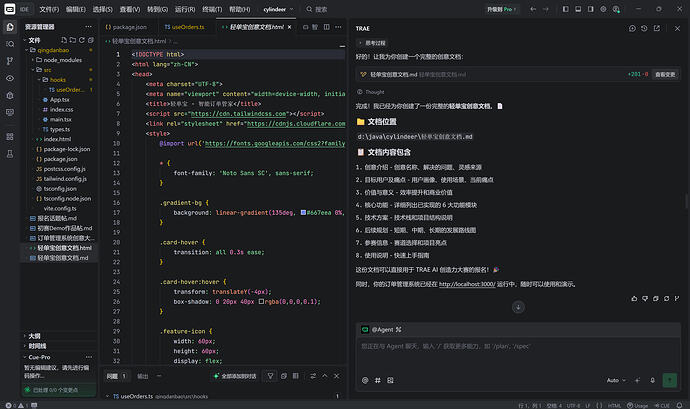690x409 pixels.
Task: Pop out the TRAE chat panel
Action: tap(657, 28)
